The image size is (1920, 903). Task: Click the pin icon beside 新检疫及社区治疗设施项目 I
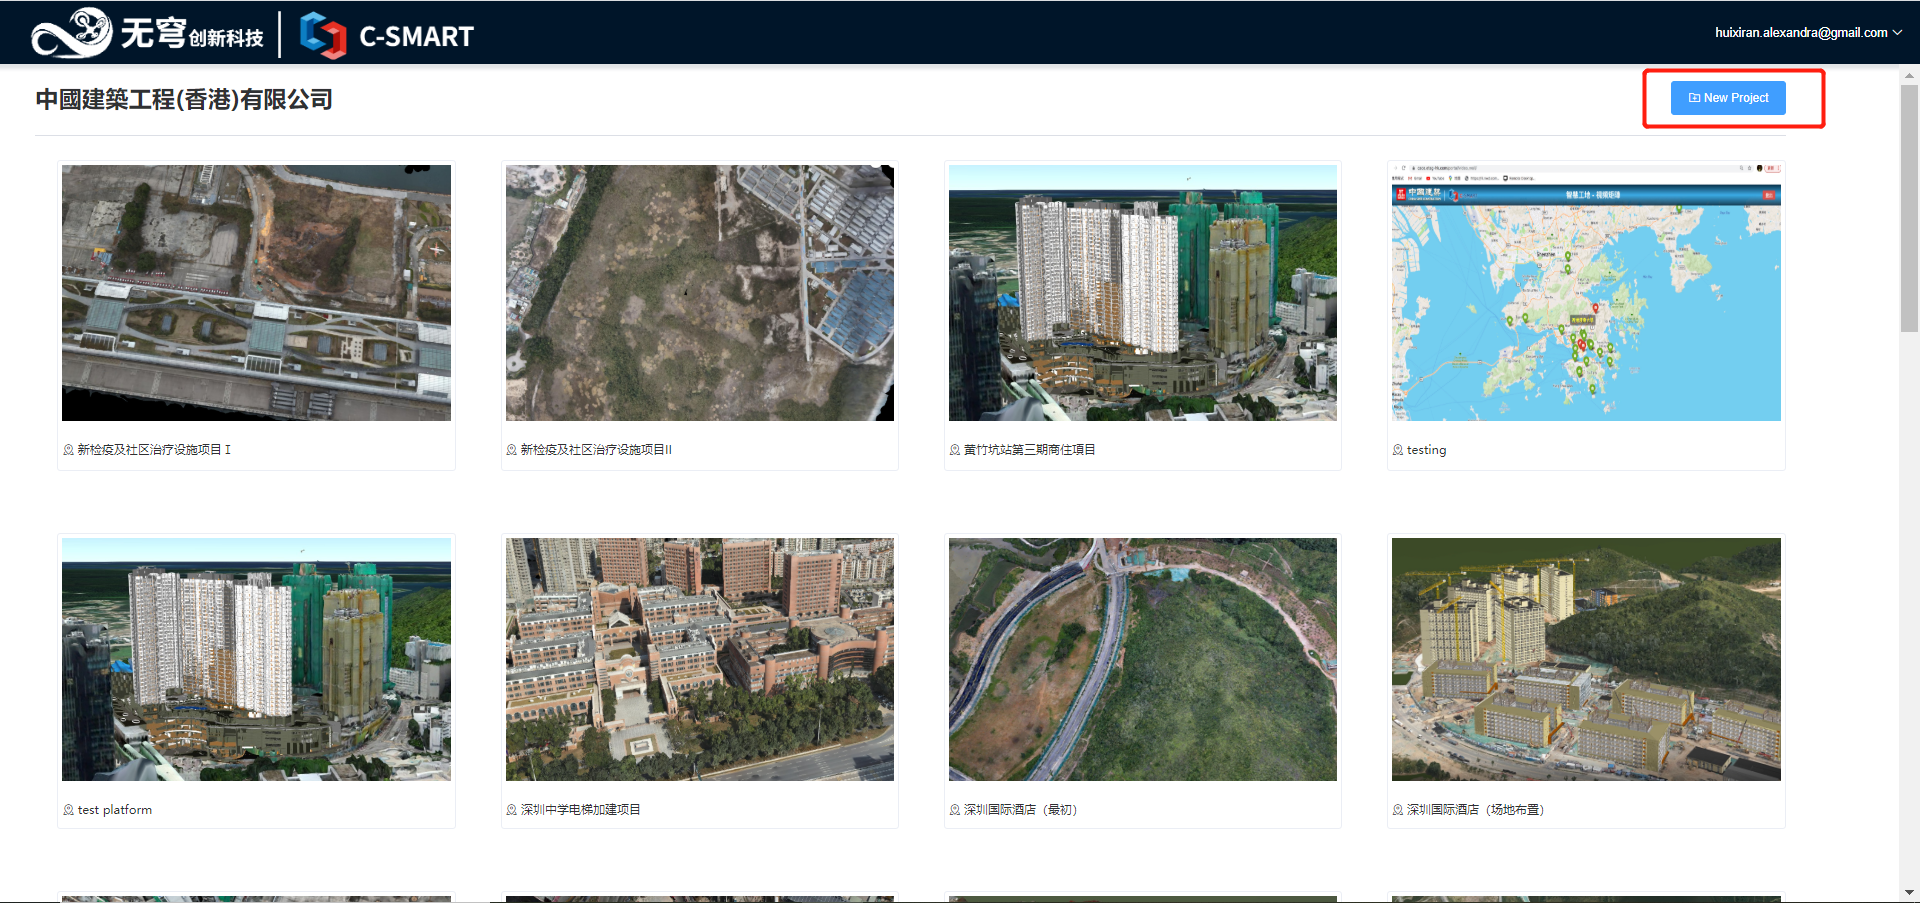(x=68, y=450)
